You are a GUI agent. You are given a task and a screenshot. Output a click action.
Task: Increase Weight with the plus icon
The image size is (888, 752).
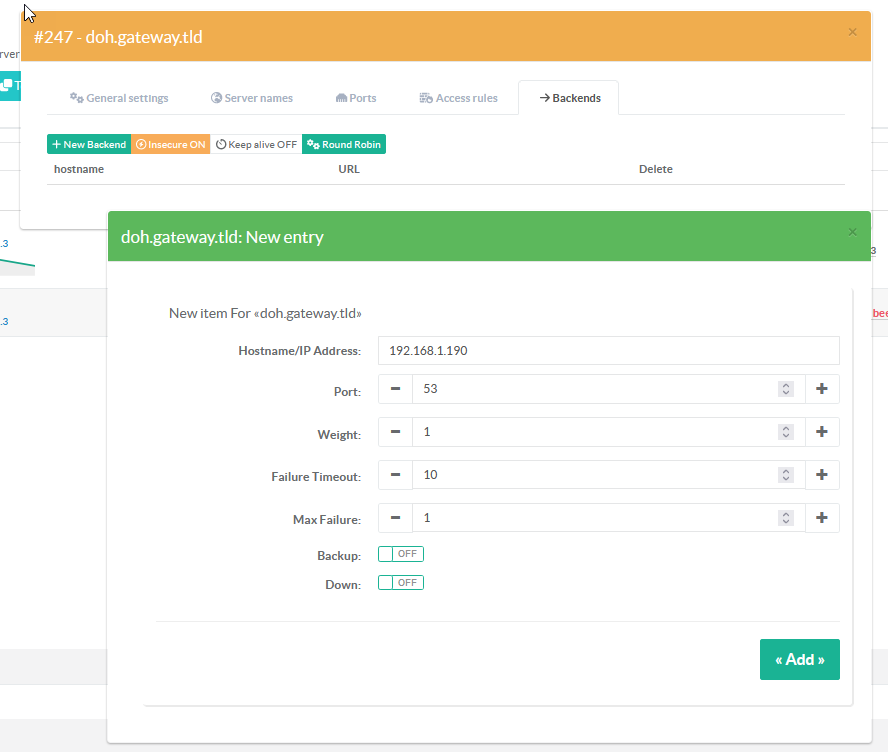click(x=822, y=432)
